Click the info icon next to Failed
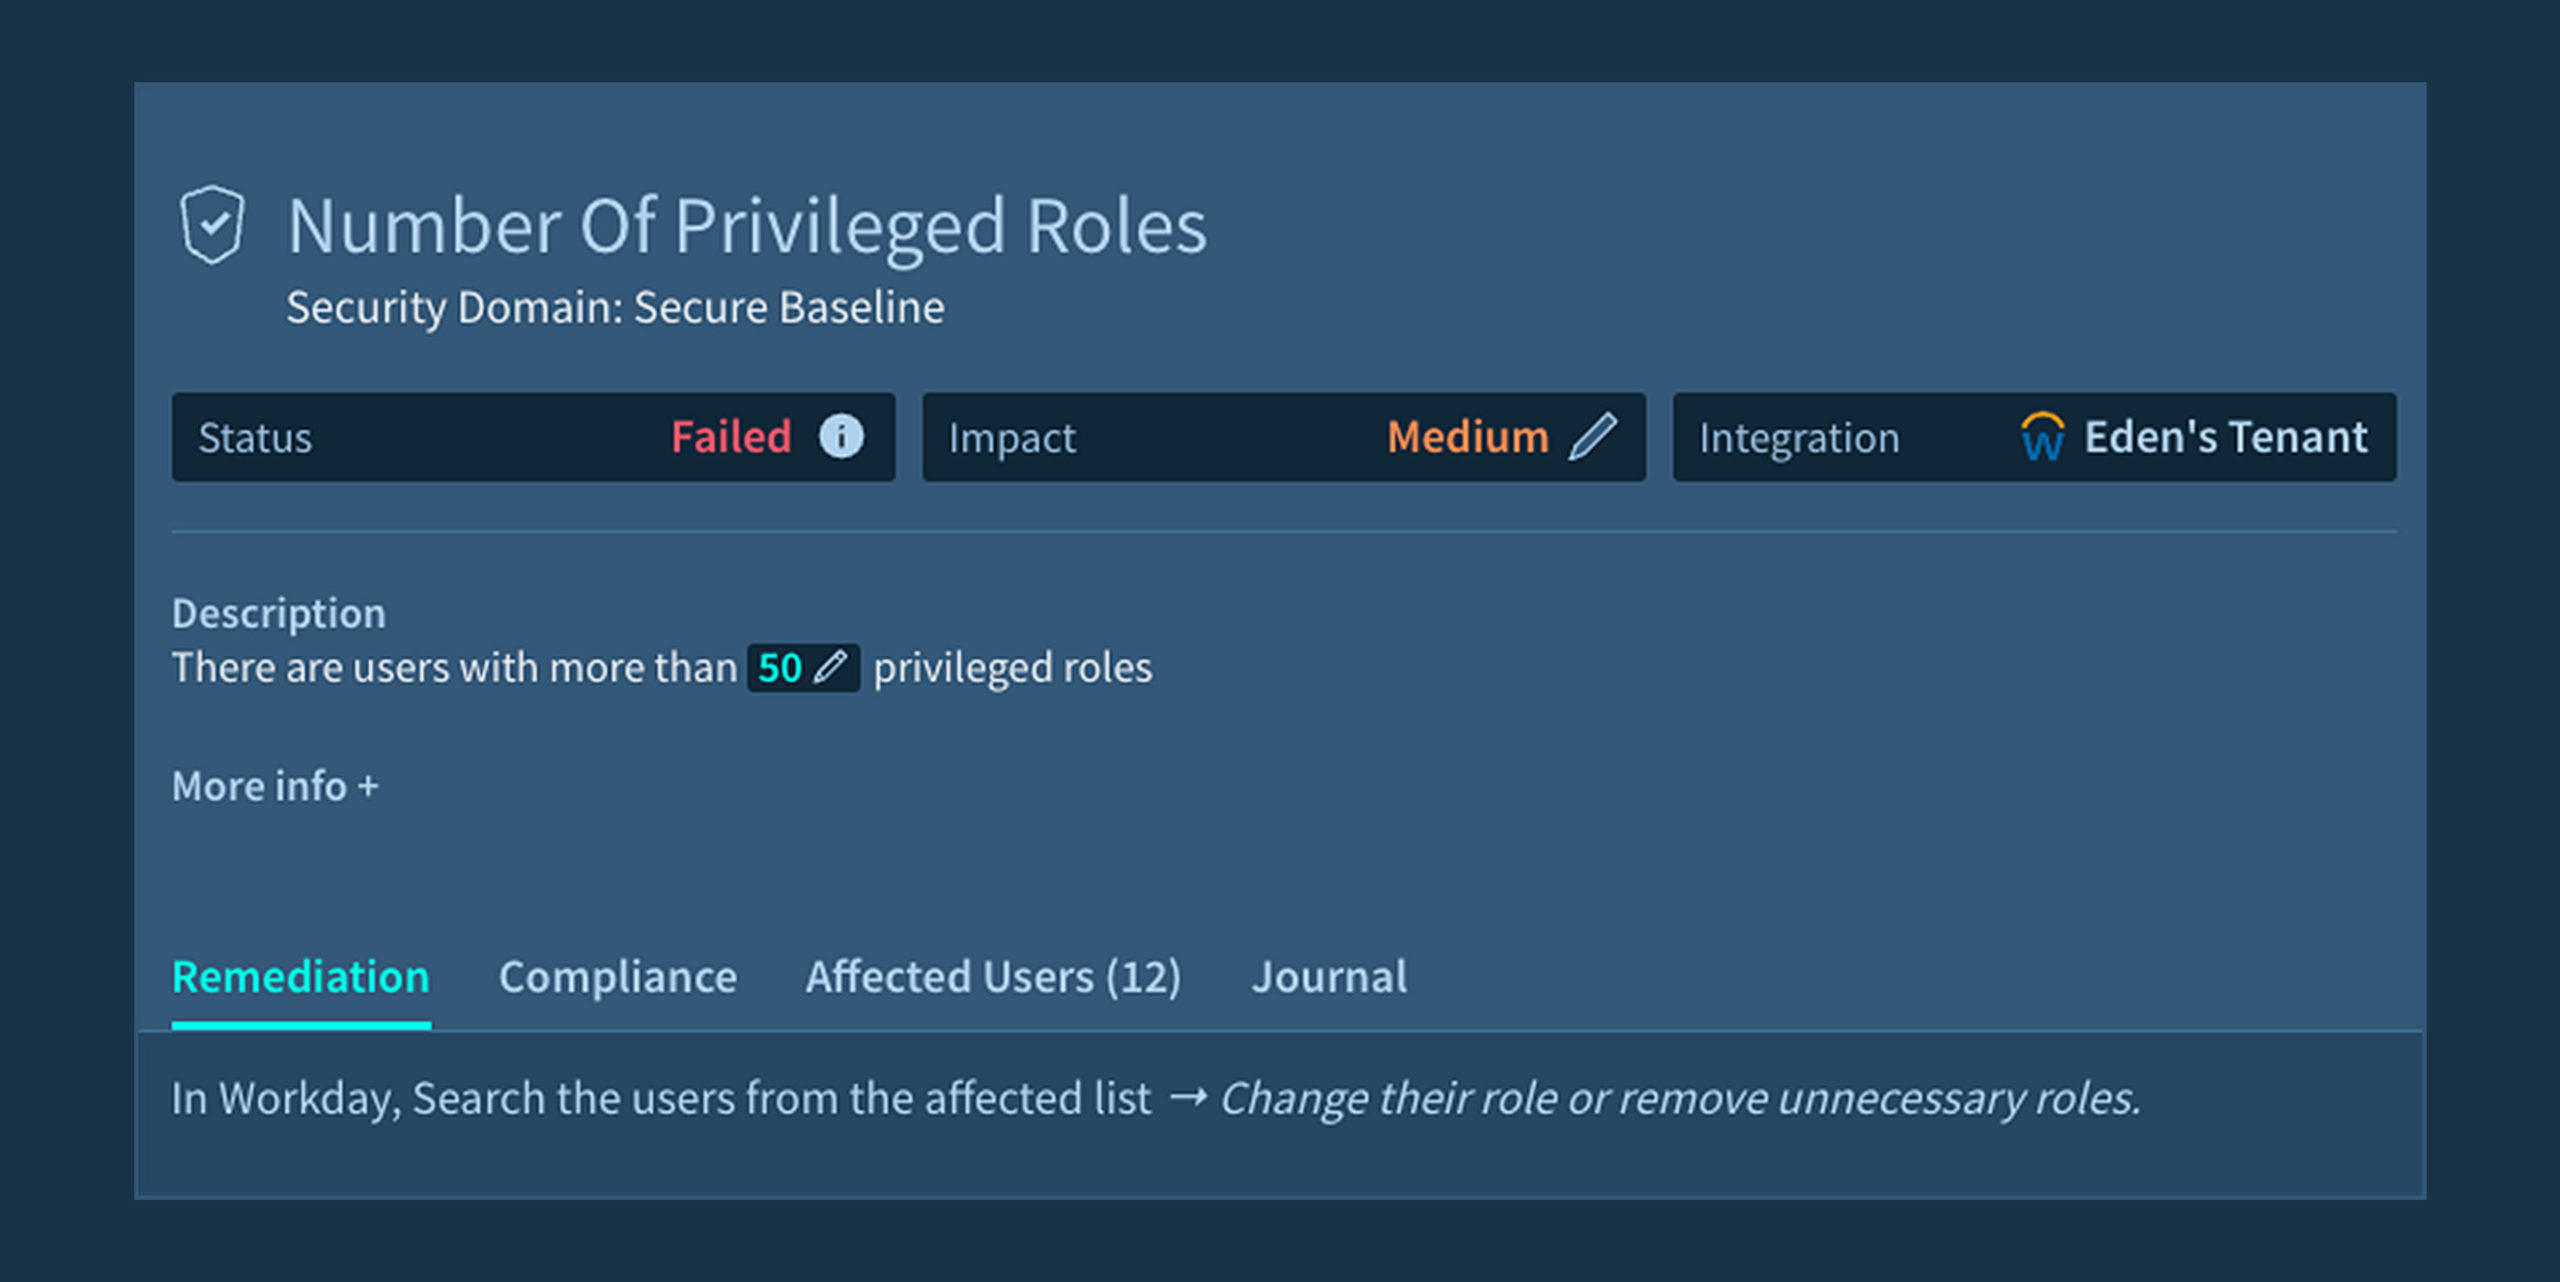 pyautogui.click(x=841, y=437)
